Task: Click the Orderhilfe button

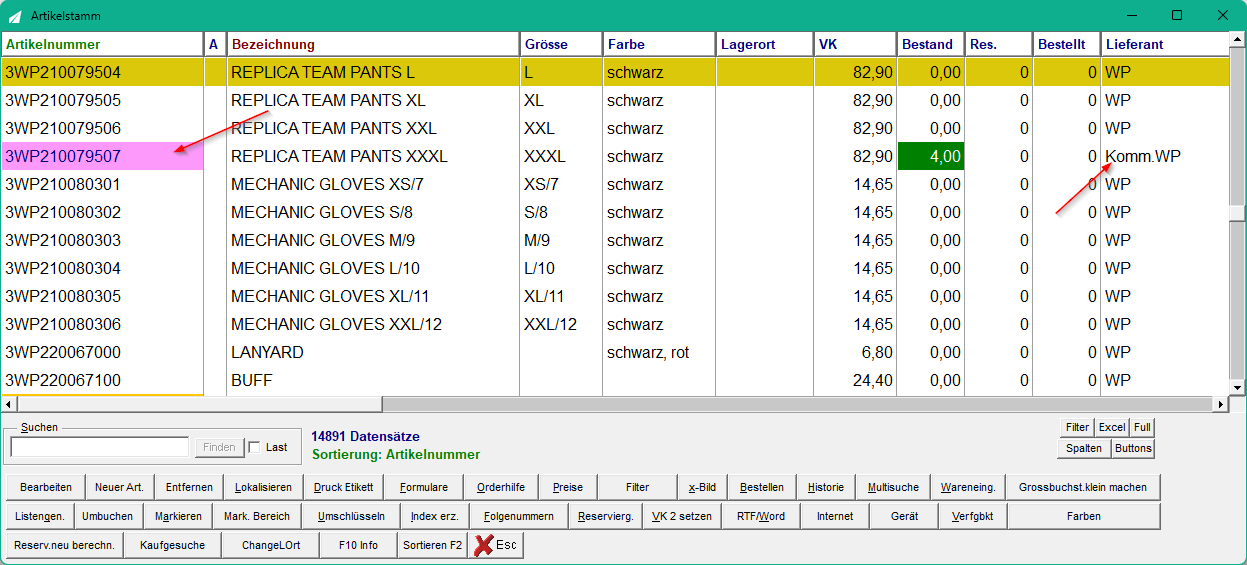Action: tap(502, 487)
